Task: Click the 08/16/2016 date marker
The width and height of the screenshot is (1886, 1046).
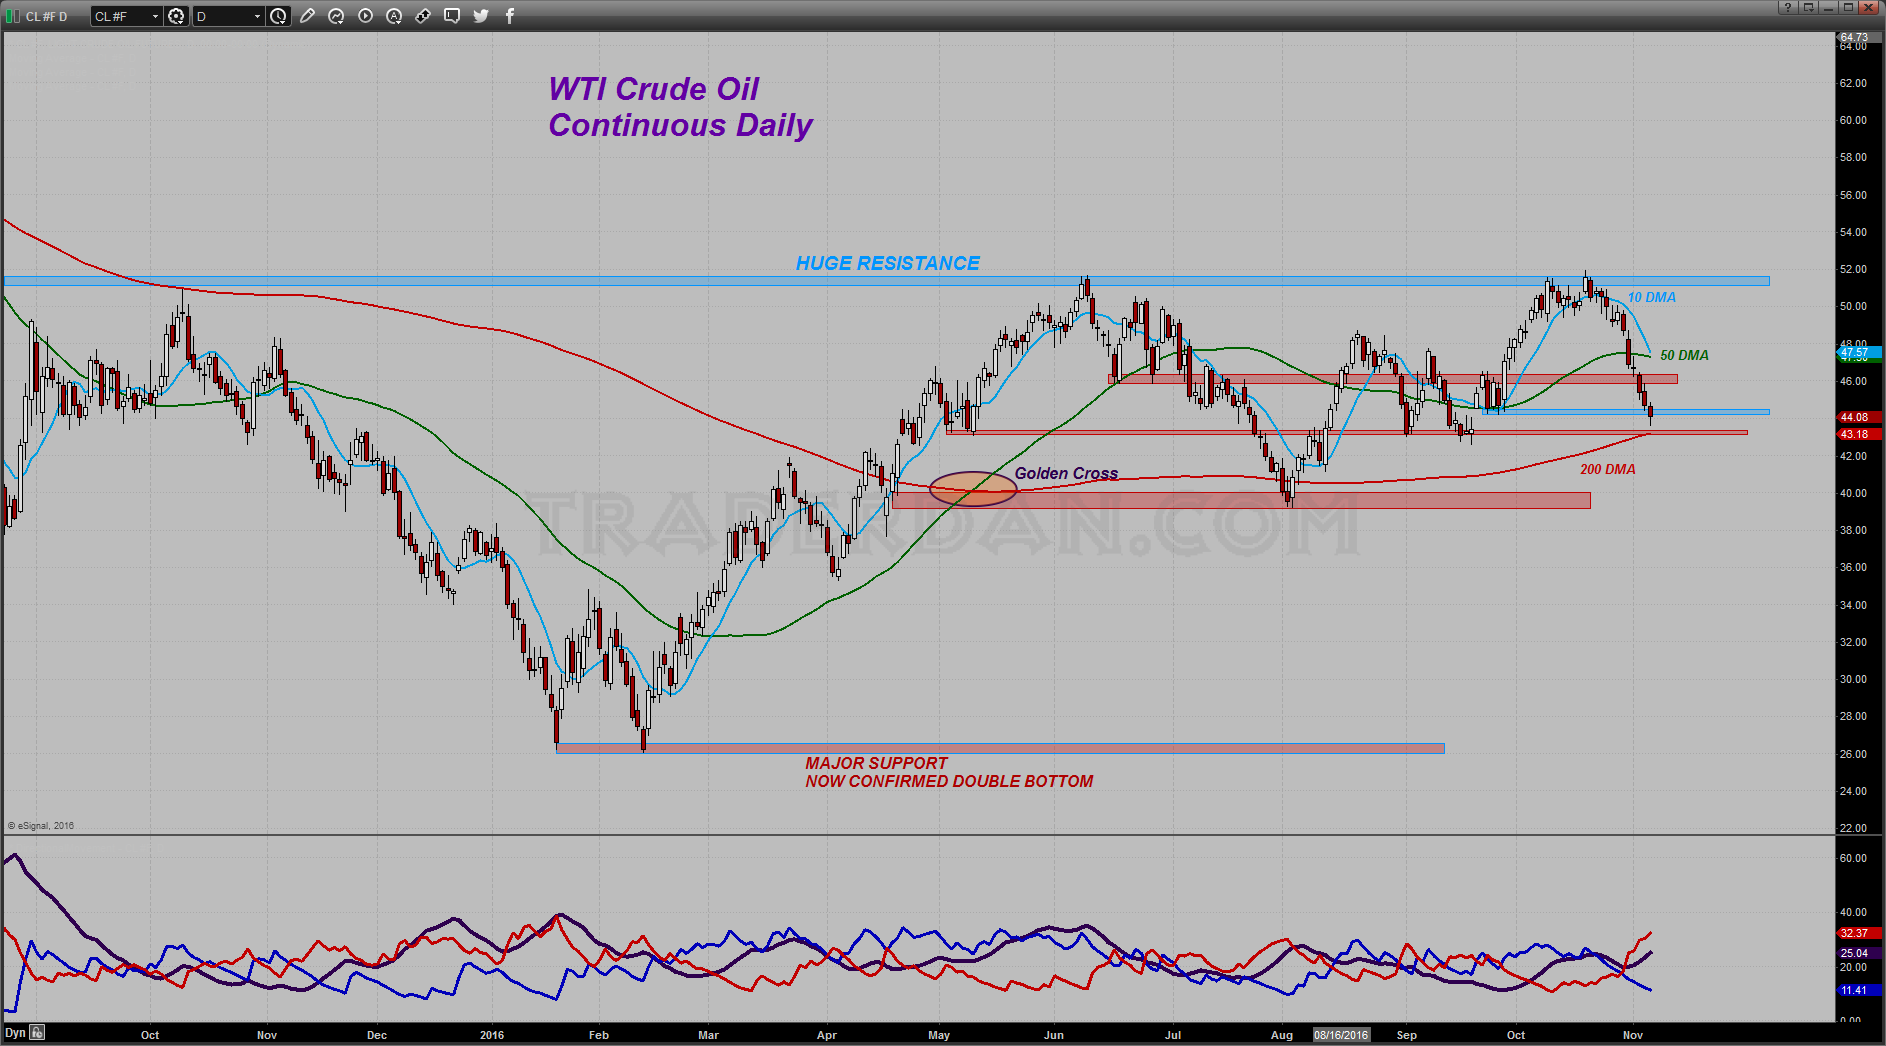Action: [1341, 1035]
